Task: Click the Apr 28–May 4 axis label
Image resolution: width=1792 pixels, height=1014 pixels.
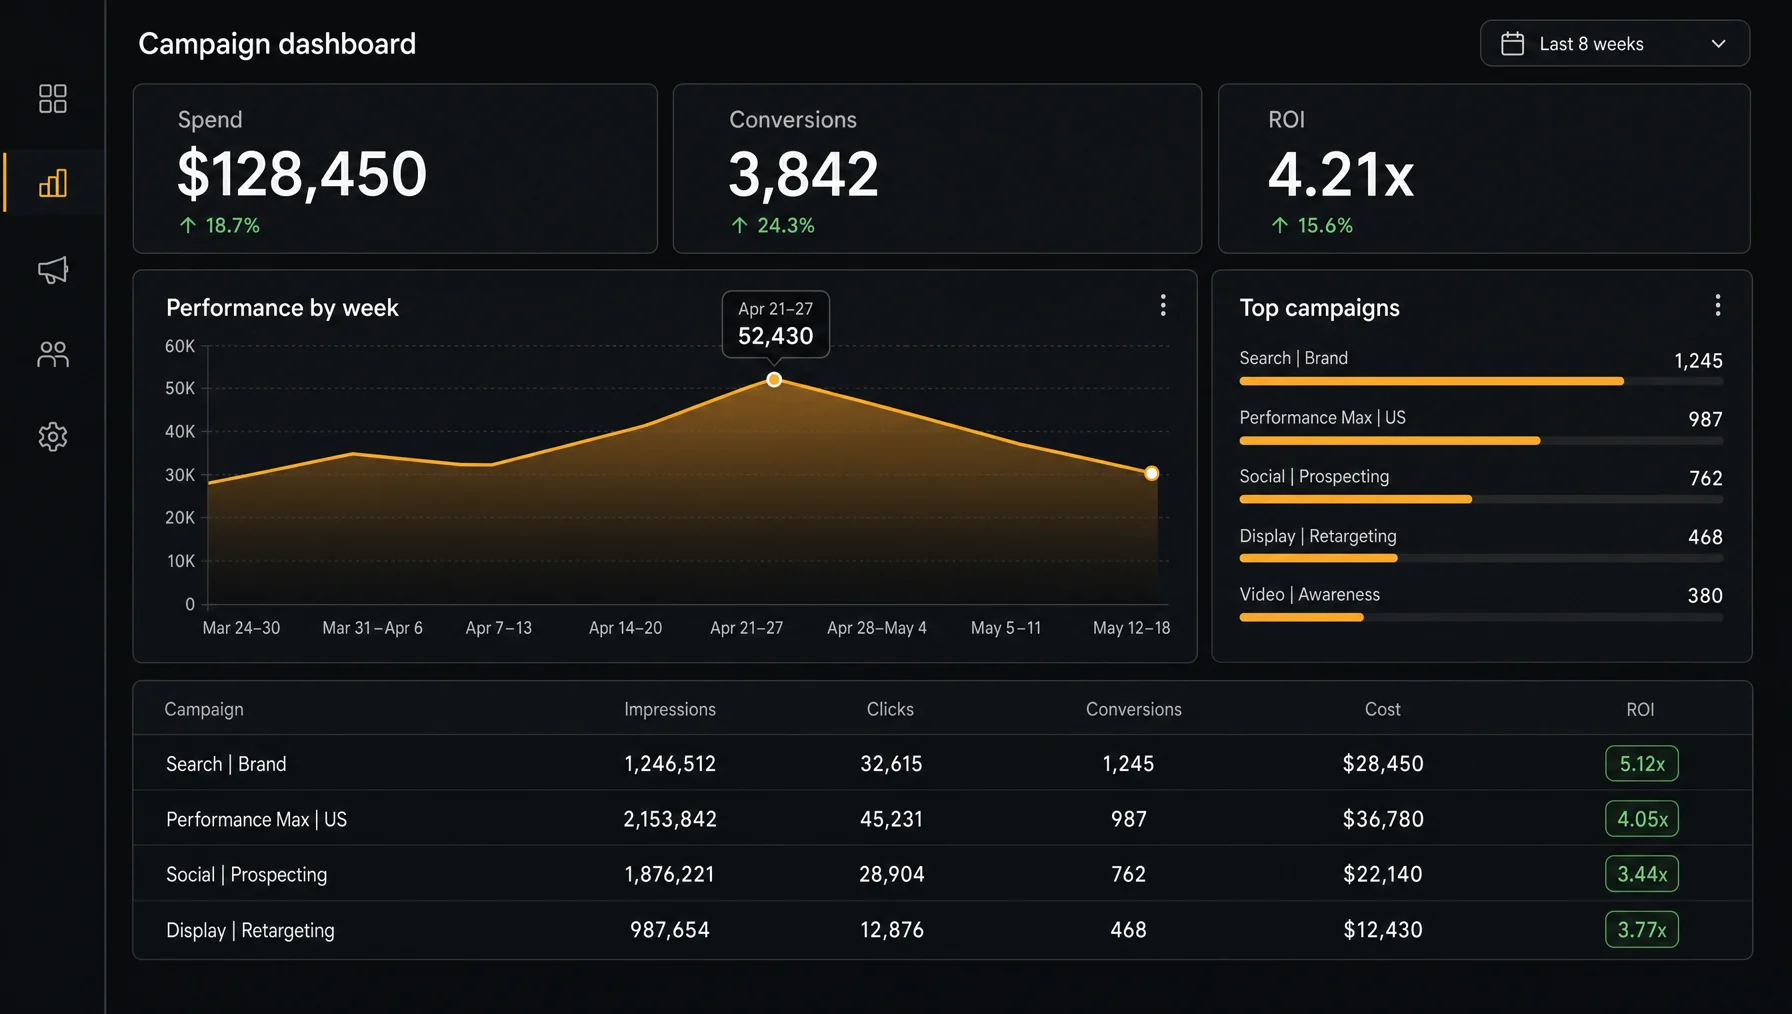Action: tap(876, 628)
